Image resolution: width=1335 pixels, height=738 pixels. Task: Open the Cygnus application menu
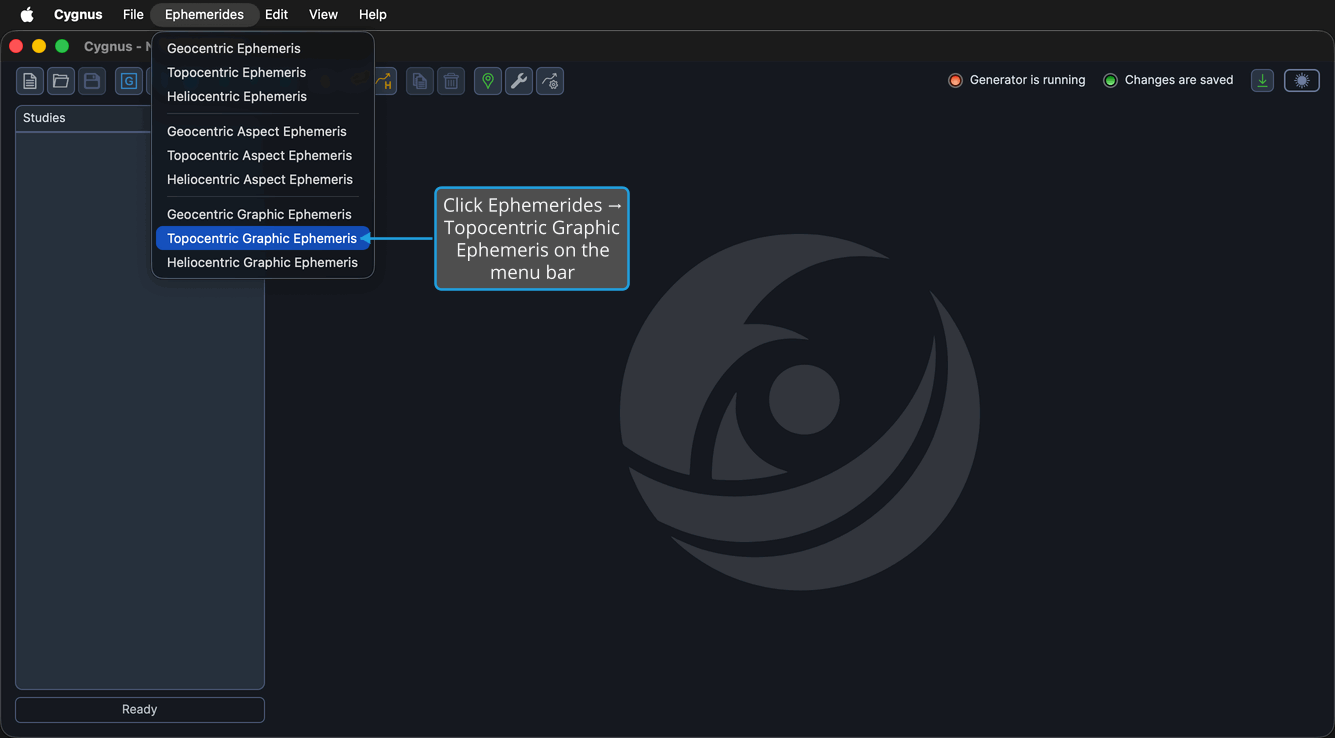click(78, 14)
